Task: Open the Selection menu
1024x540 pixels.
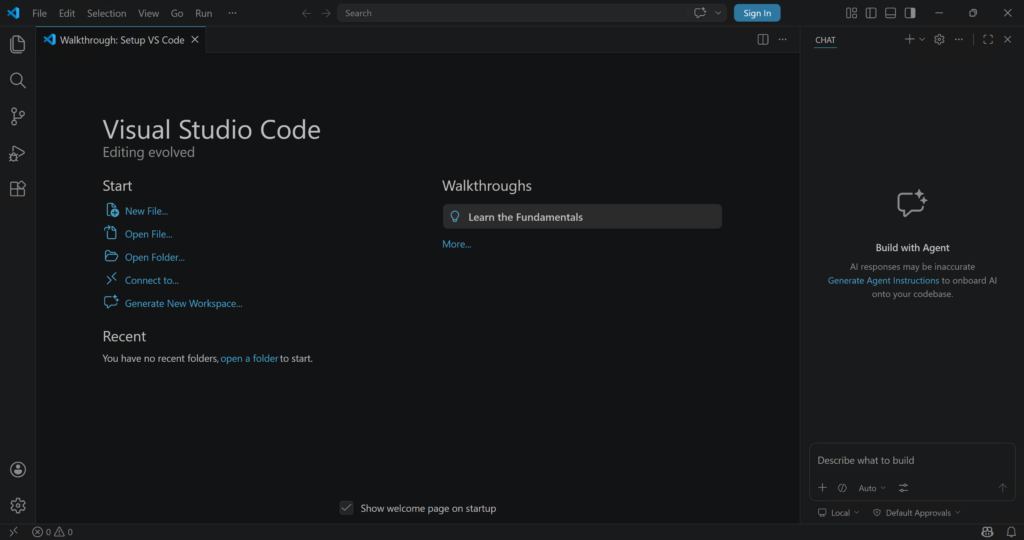Action: point(106,13)
